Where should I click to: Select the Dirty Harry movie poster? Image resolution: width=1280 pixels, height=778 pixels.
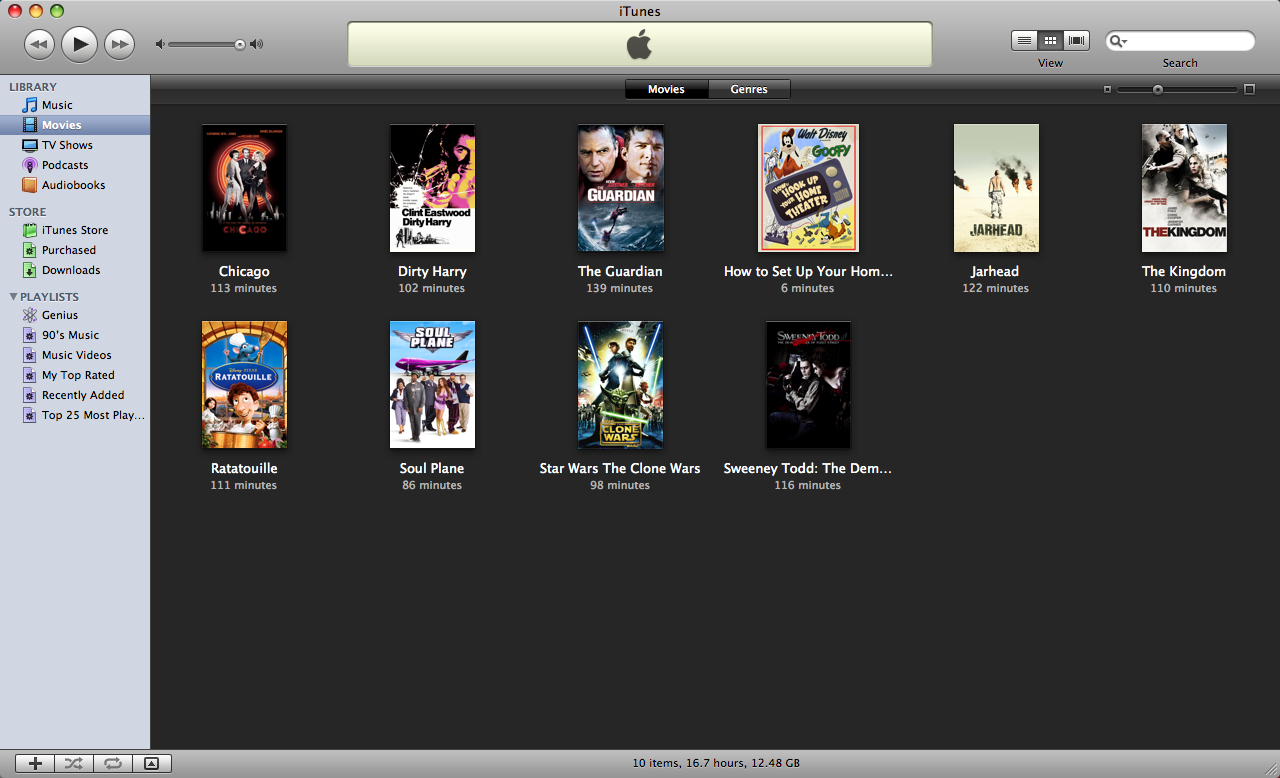point(432,188)
